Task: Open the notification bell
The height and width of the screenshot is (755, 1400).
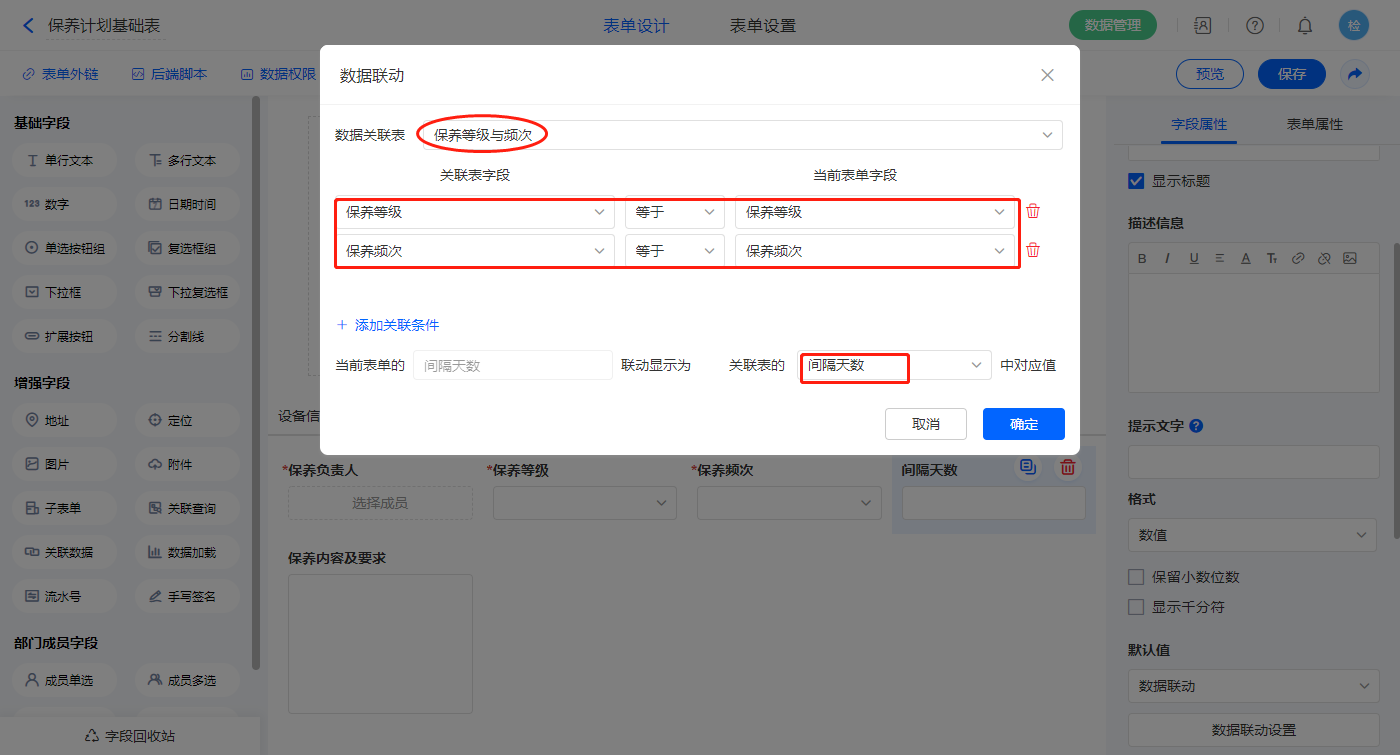Action: [x=1305, y=26]
